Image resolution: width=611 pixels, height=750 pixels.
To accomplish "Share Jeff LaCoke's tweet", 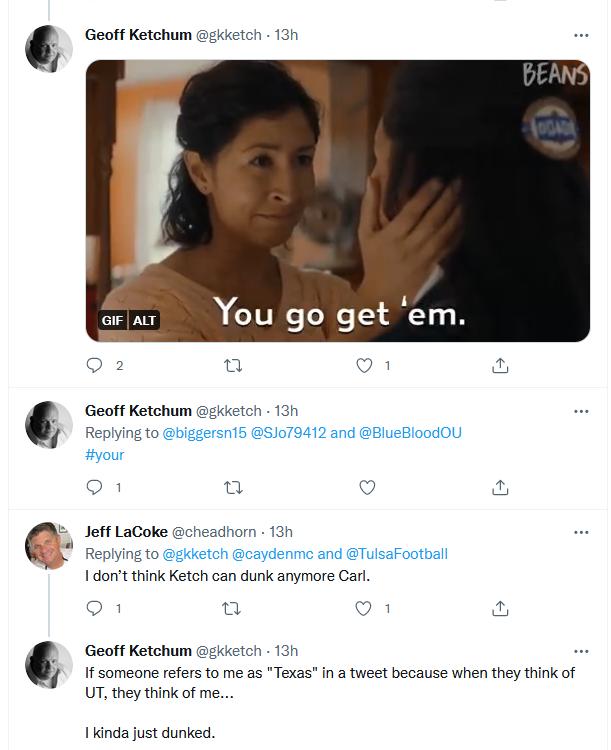I will point(500,608).
